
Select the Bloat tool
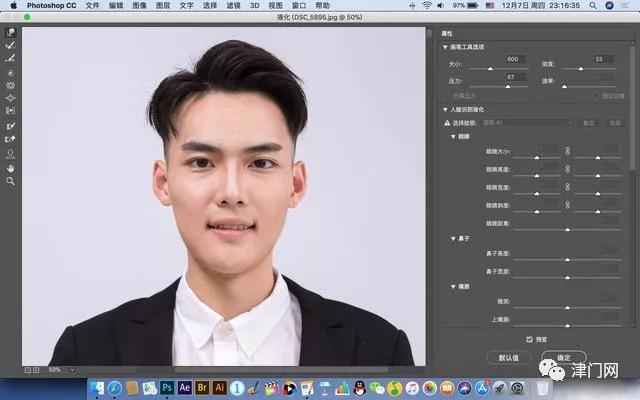click(x=10, y=98)
